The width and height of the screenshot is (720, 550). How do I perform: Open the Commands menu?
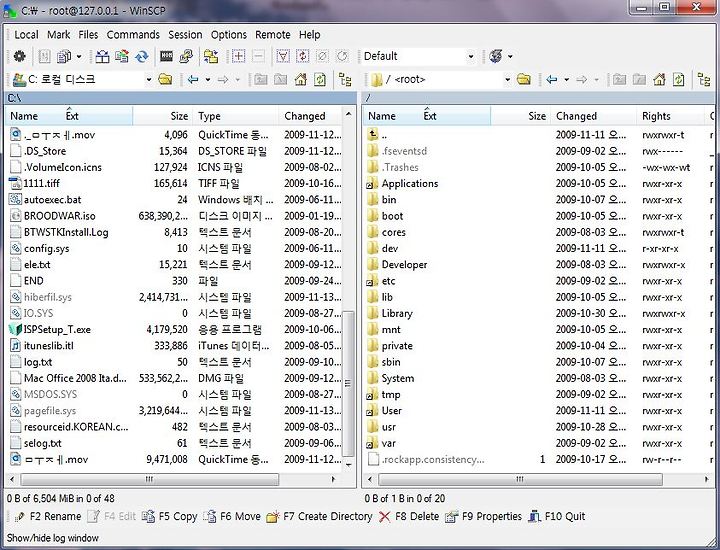(x=133, y=34)
